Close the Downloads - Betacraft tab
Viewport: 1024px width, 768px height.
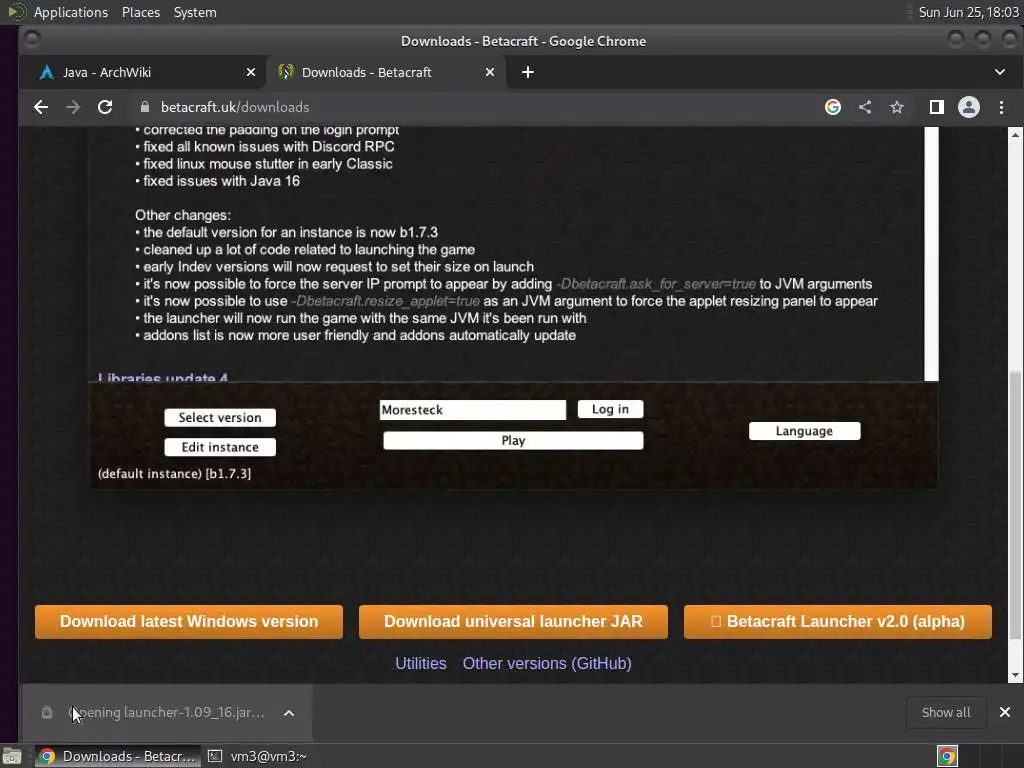(x=490, y=72)
